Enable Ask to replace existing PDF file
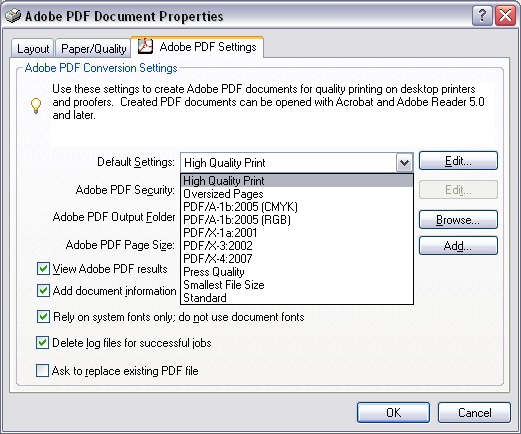Screen dimensions: 521x434 click(42, 370)
